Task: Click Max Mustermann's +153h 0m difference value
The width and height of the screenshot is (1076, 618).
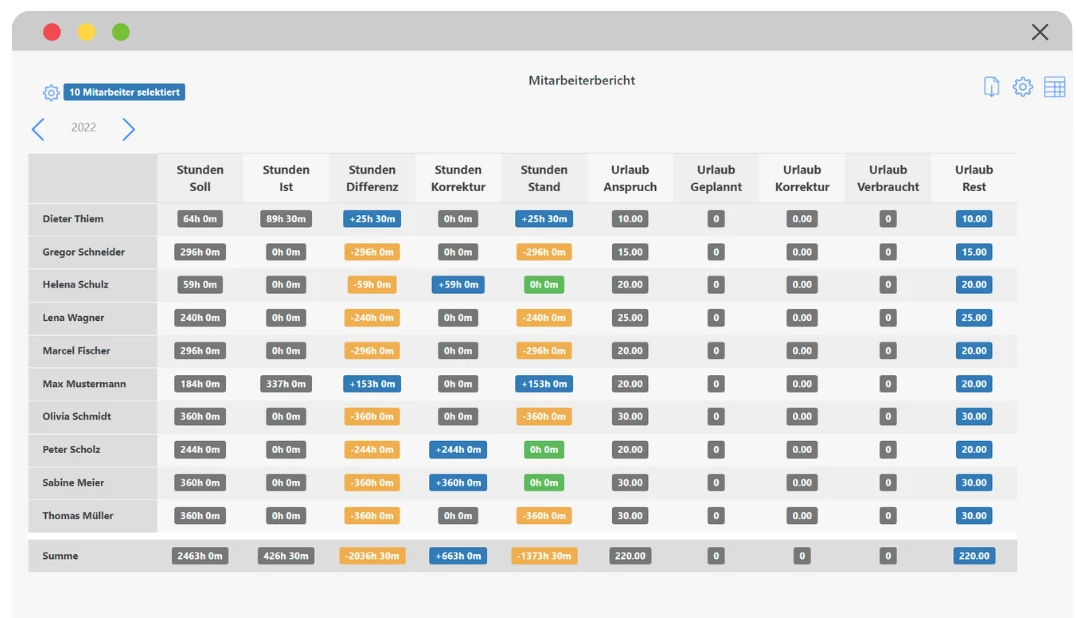Action: [x=372, y=383]
